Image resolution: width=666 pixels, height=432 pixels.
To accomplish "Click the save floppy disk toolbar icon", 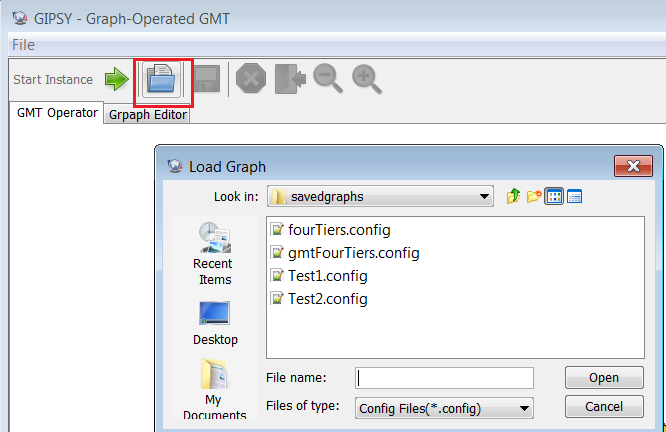I will point(207,79).
